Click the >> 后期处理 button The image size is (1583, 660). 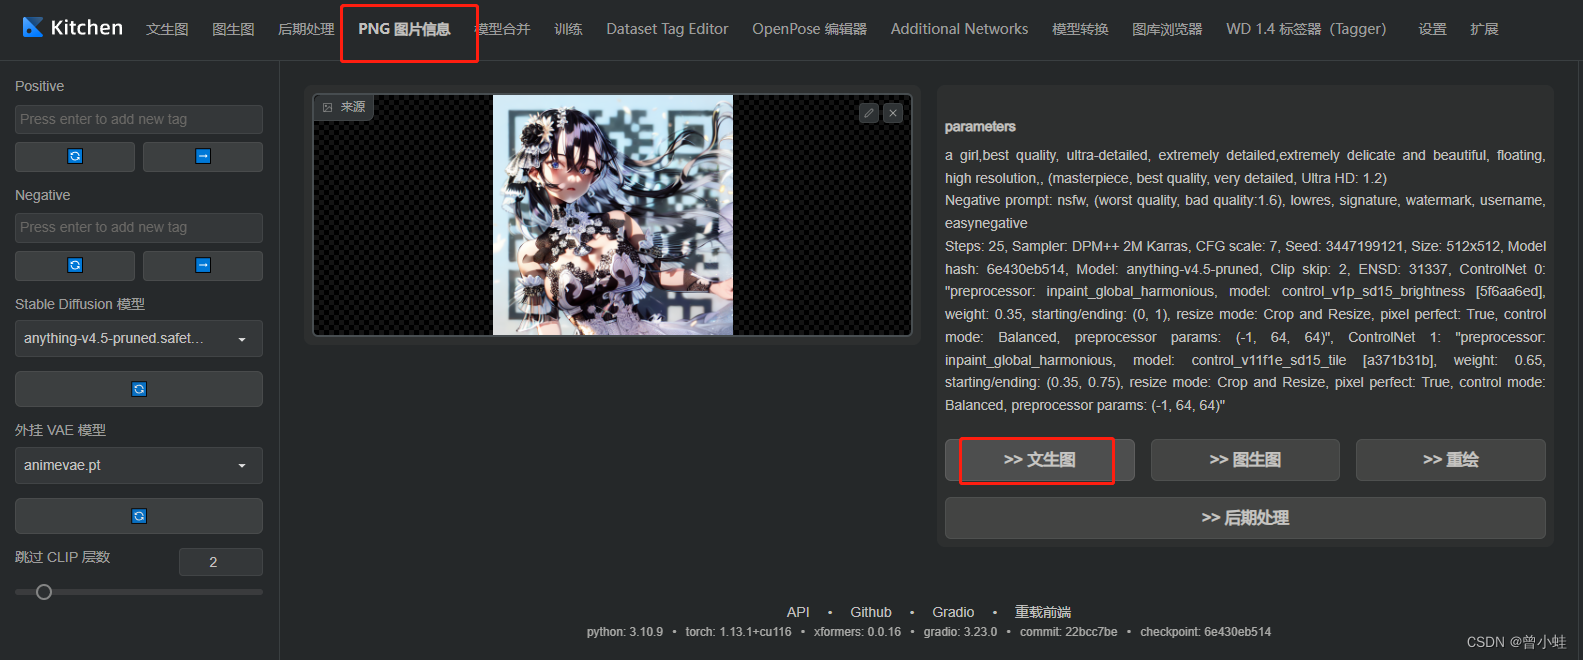pos(1245,518)
